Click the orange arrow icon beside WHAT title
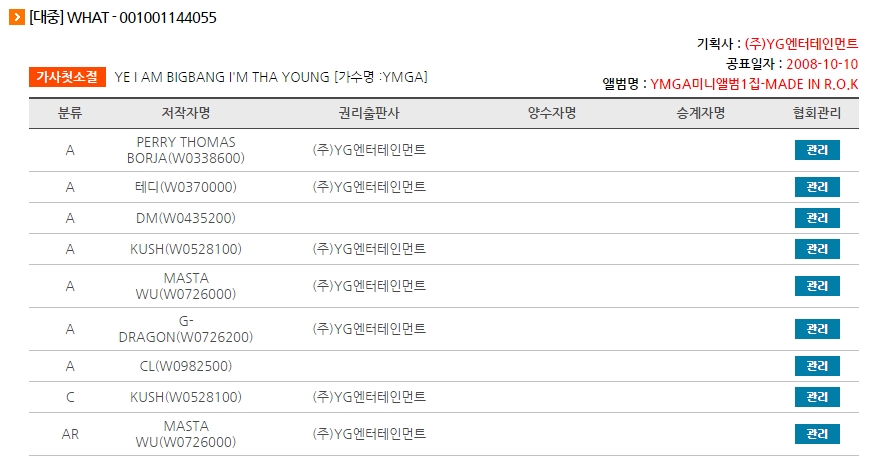The width and height of the screenshot is (870, 463). (x=17, y=17)
